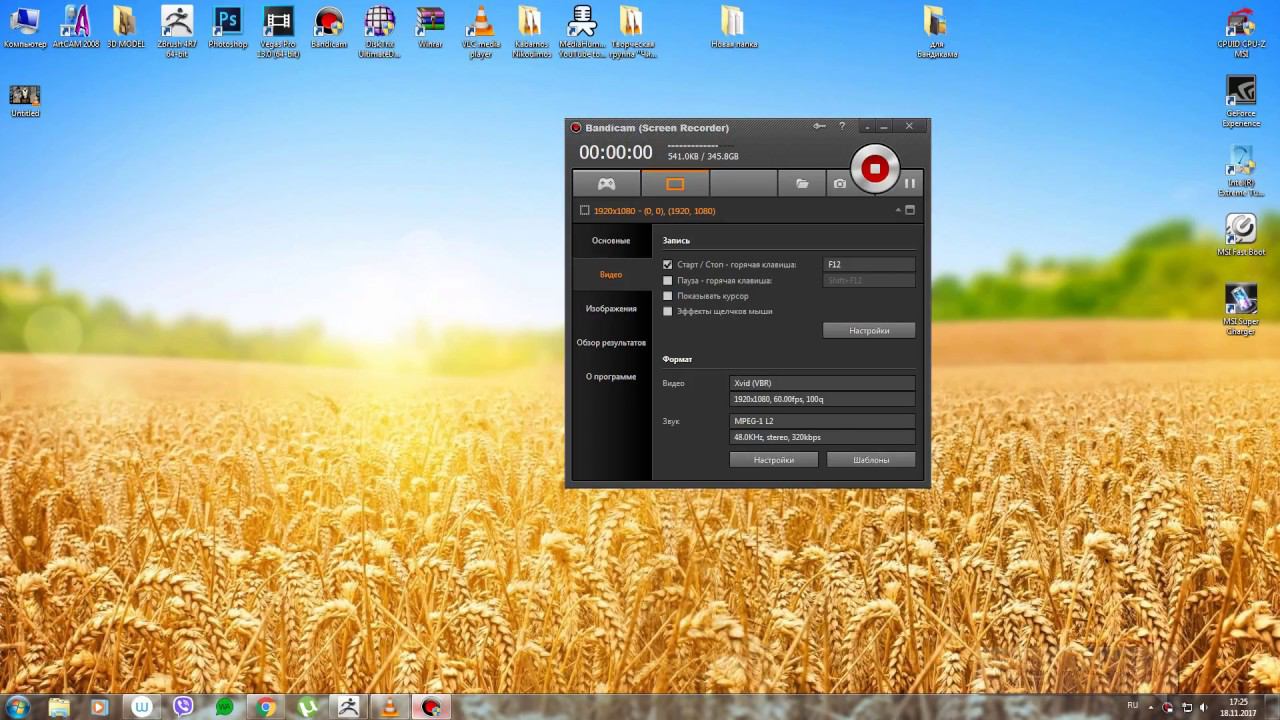Open the Изображения tab
Image resolution: width=1280 pixels, height=720 pixels.
coord(610,309)
